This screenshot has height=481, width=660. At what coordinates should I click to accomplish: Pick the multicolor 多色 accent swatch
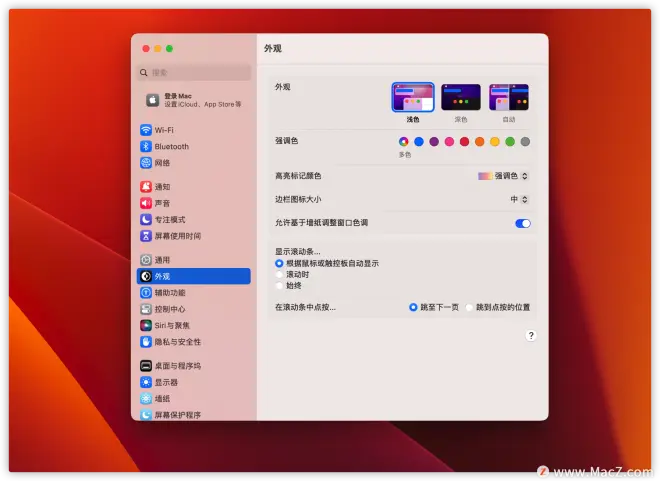(404, 142)
